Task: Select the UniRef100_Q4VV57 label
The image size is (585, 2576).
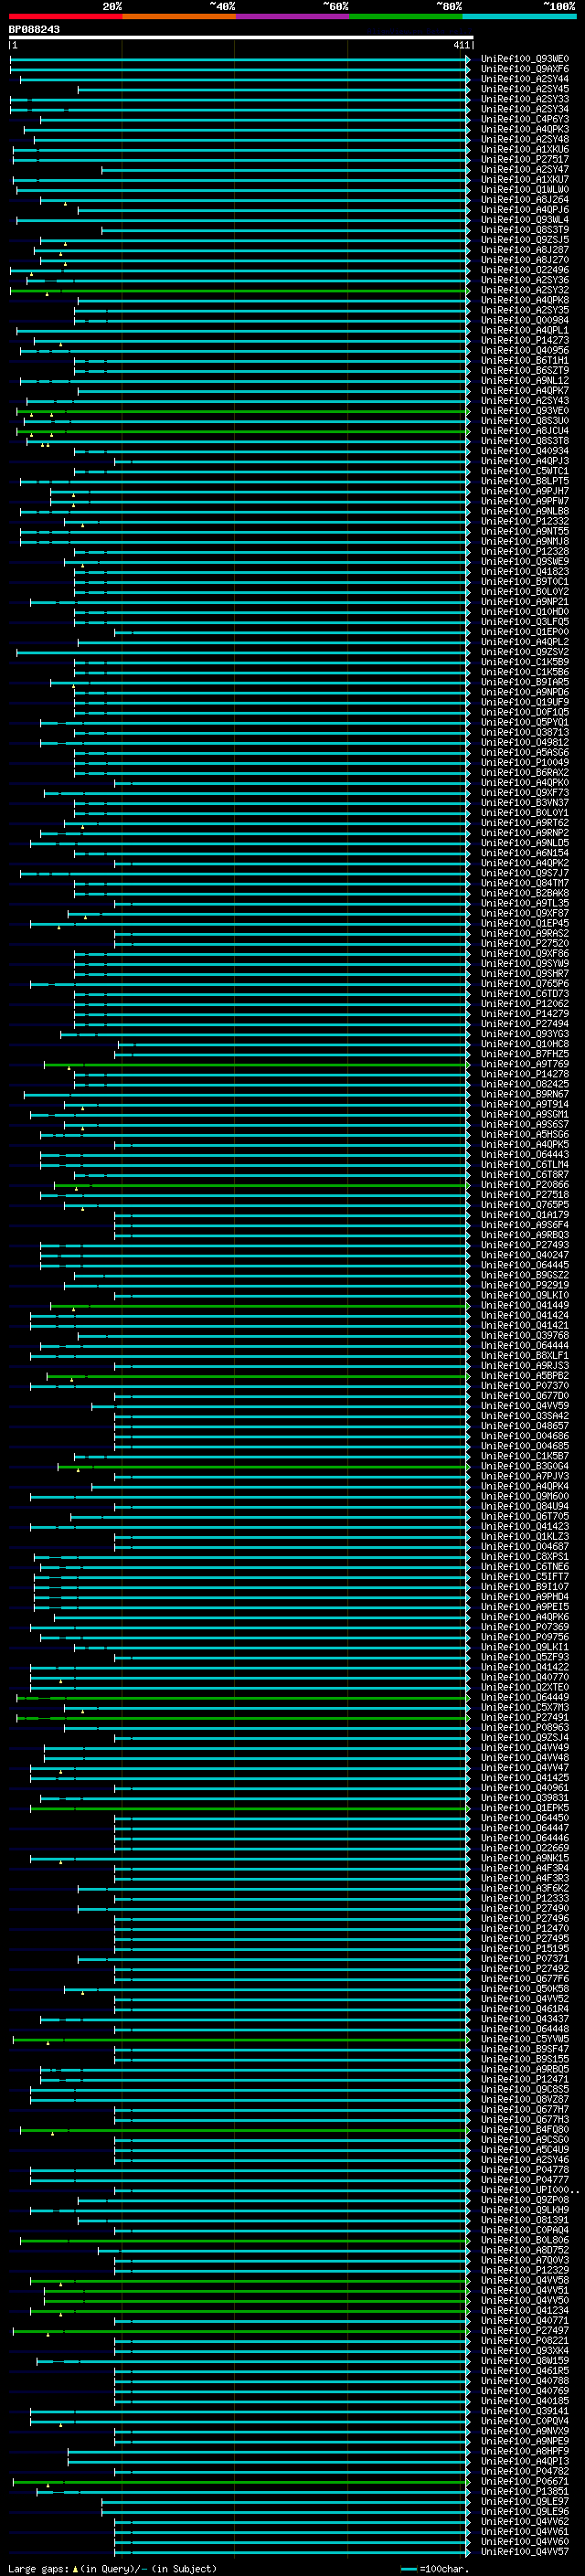Action: pos(524,2551)
